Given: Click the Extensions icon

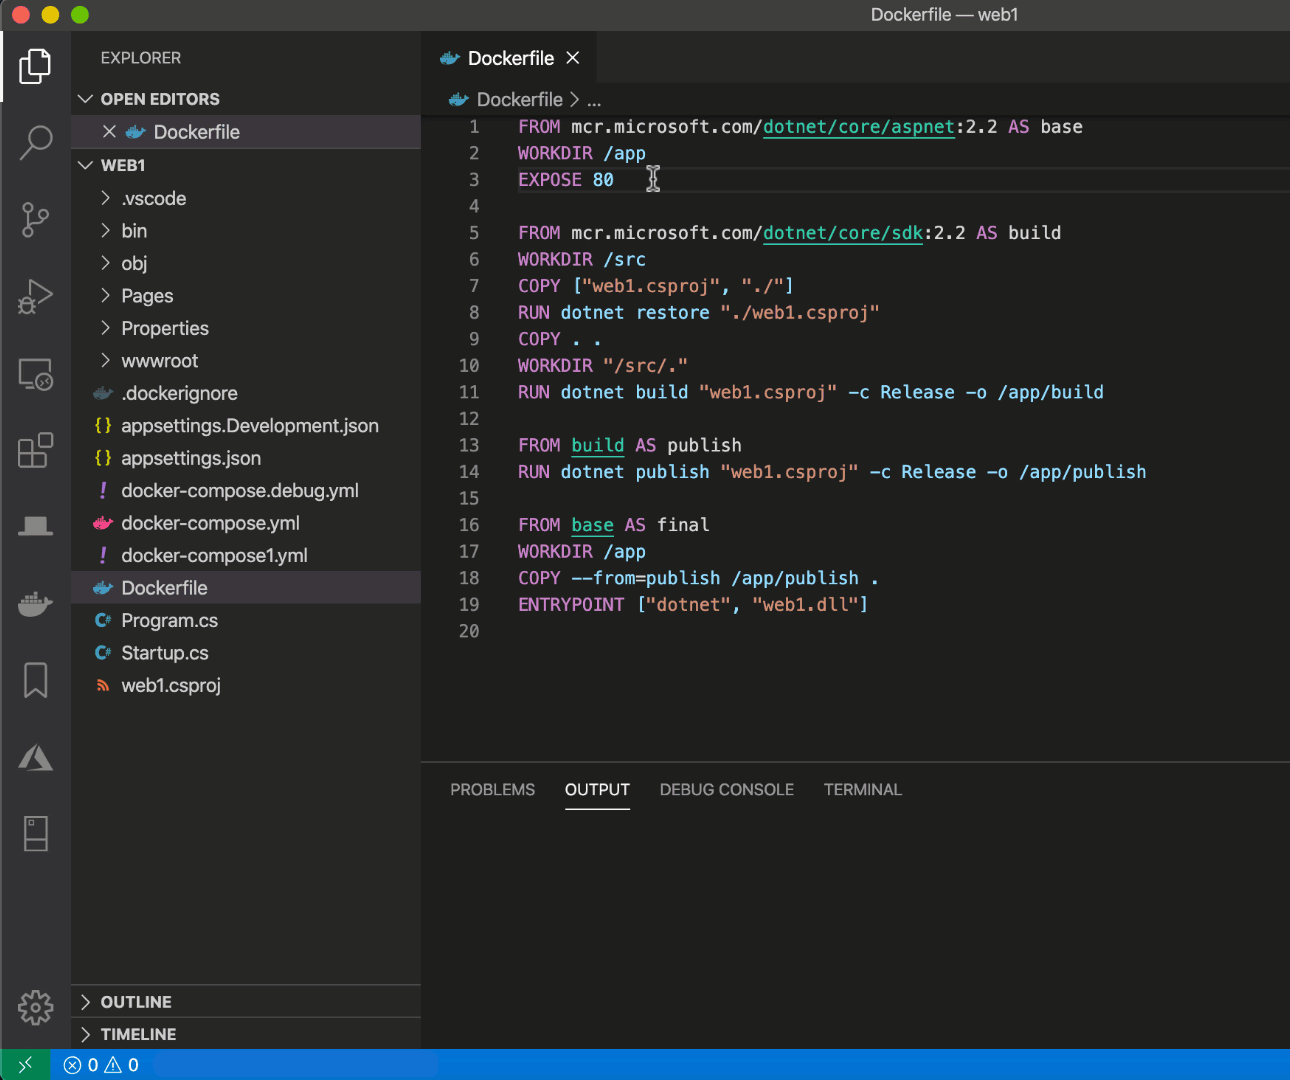Looking at the screenshot, I should point(36,451).
